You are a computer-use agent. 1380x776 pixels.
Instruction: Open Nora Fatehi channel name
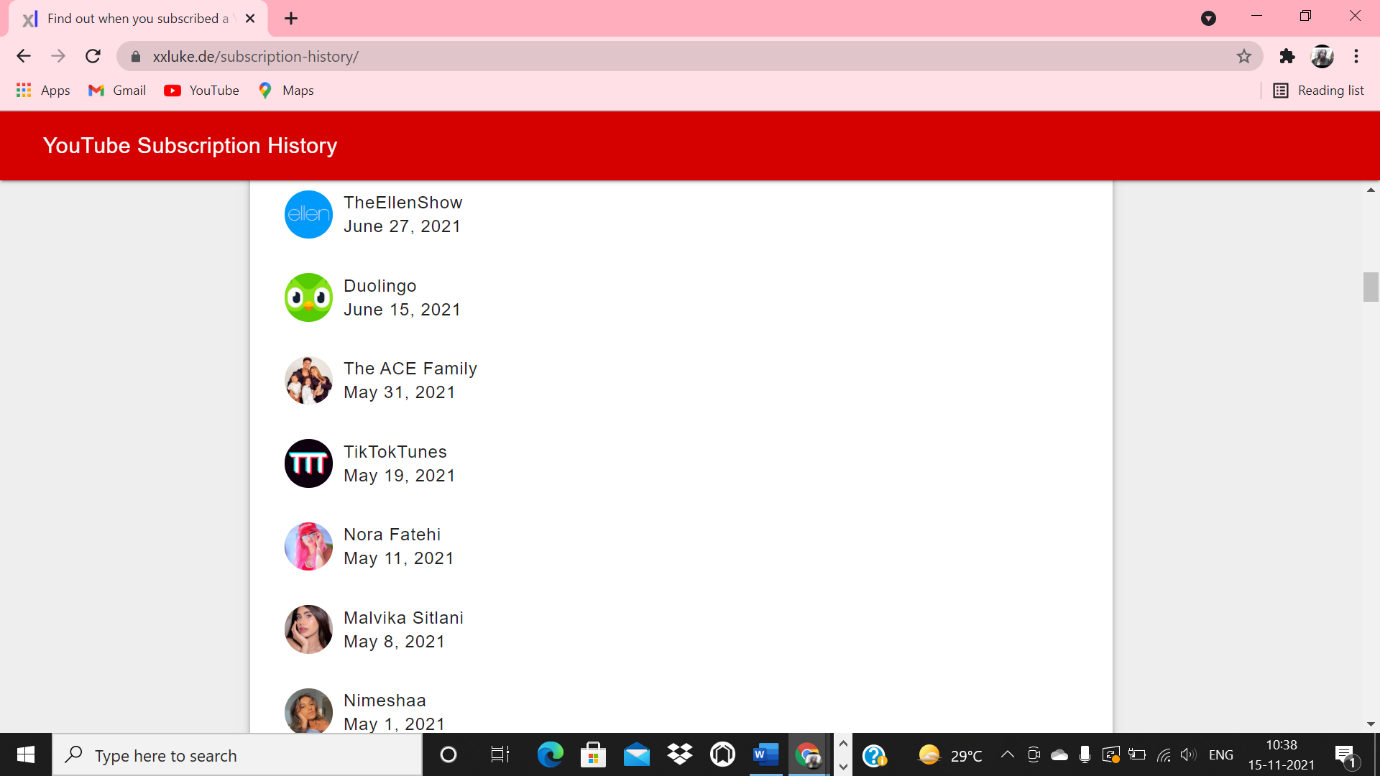pyautogui.click(x=392, y=534)
